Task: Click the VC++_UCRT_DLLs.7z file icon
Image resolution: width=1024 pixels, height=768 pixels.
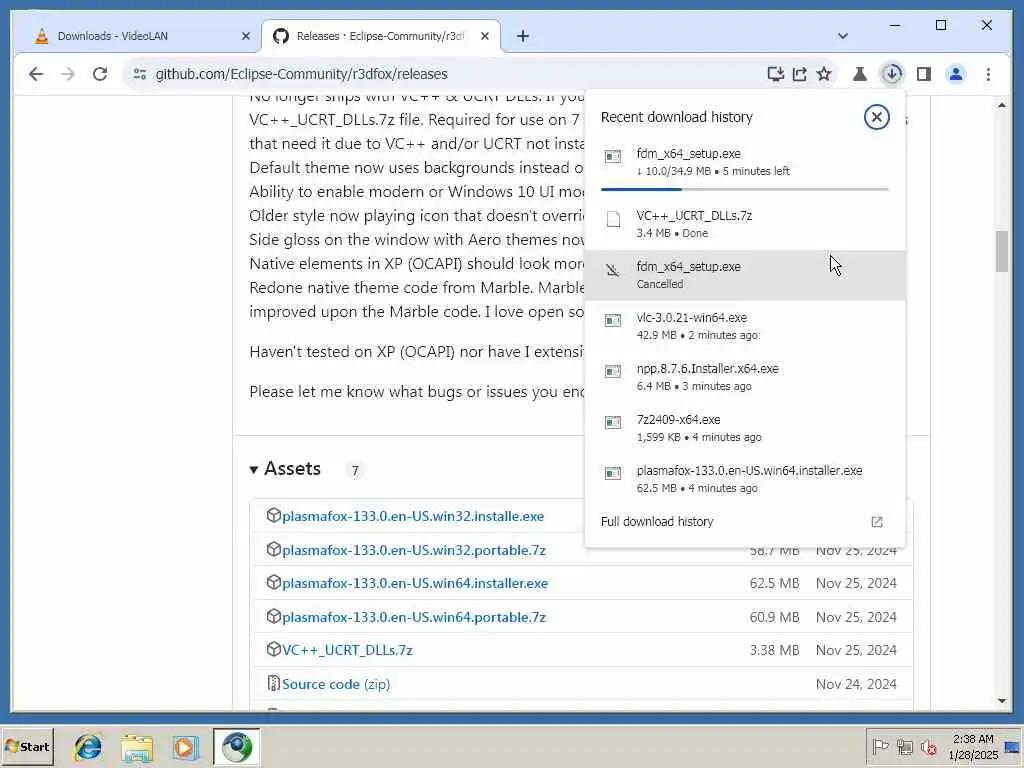Action: (613, 219)
